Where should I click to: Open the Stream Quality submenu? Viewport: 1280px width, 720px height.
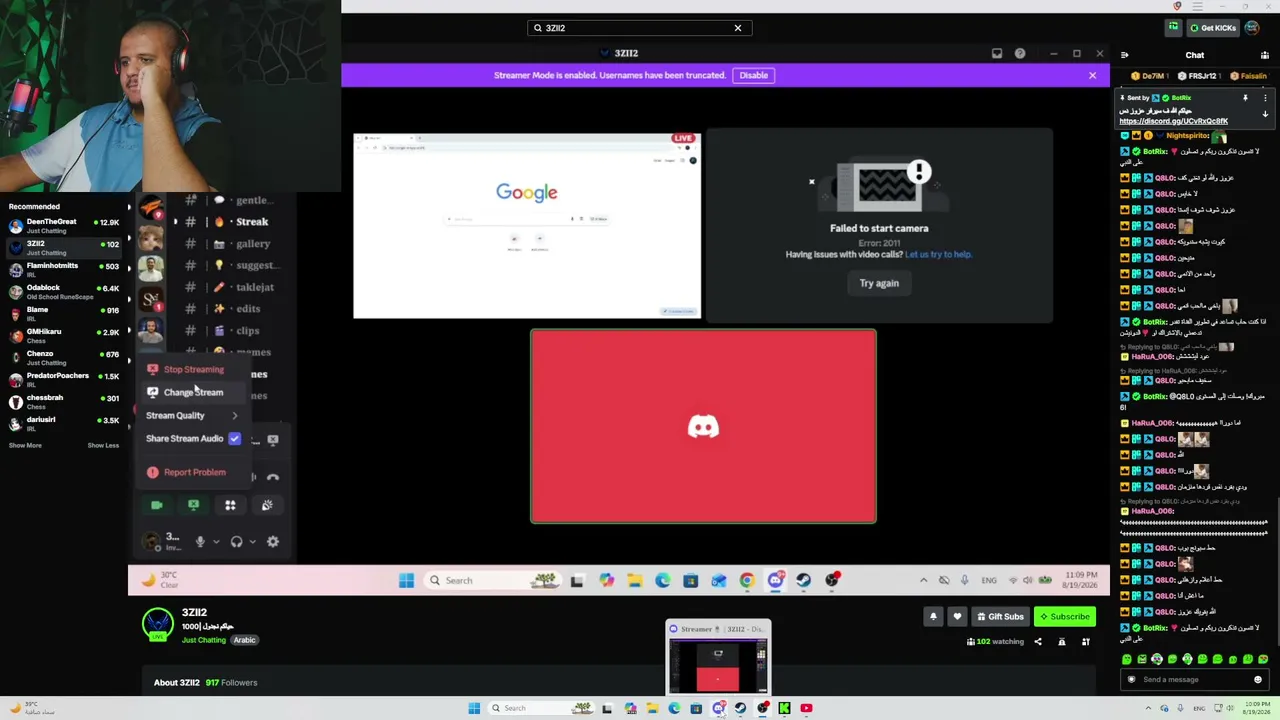click(x=192, y=415)
